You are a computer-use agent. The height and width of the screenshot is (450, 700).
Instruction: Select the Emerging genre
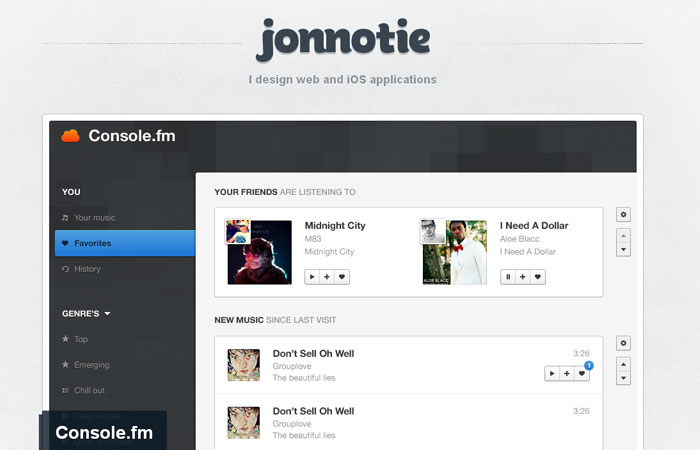tap(92, 365)
